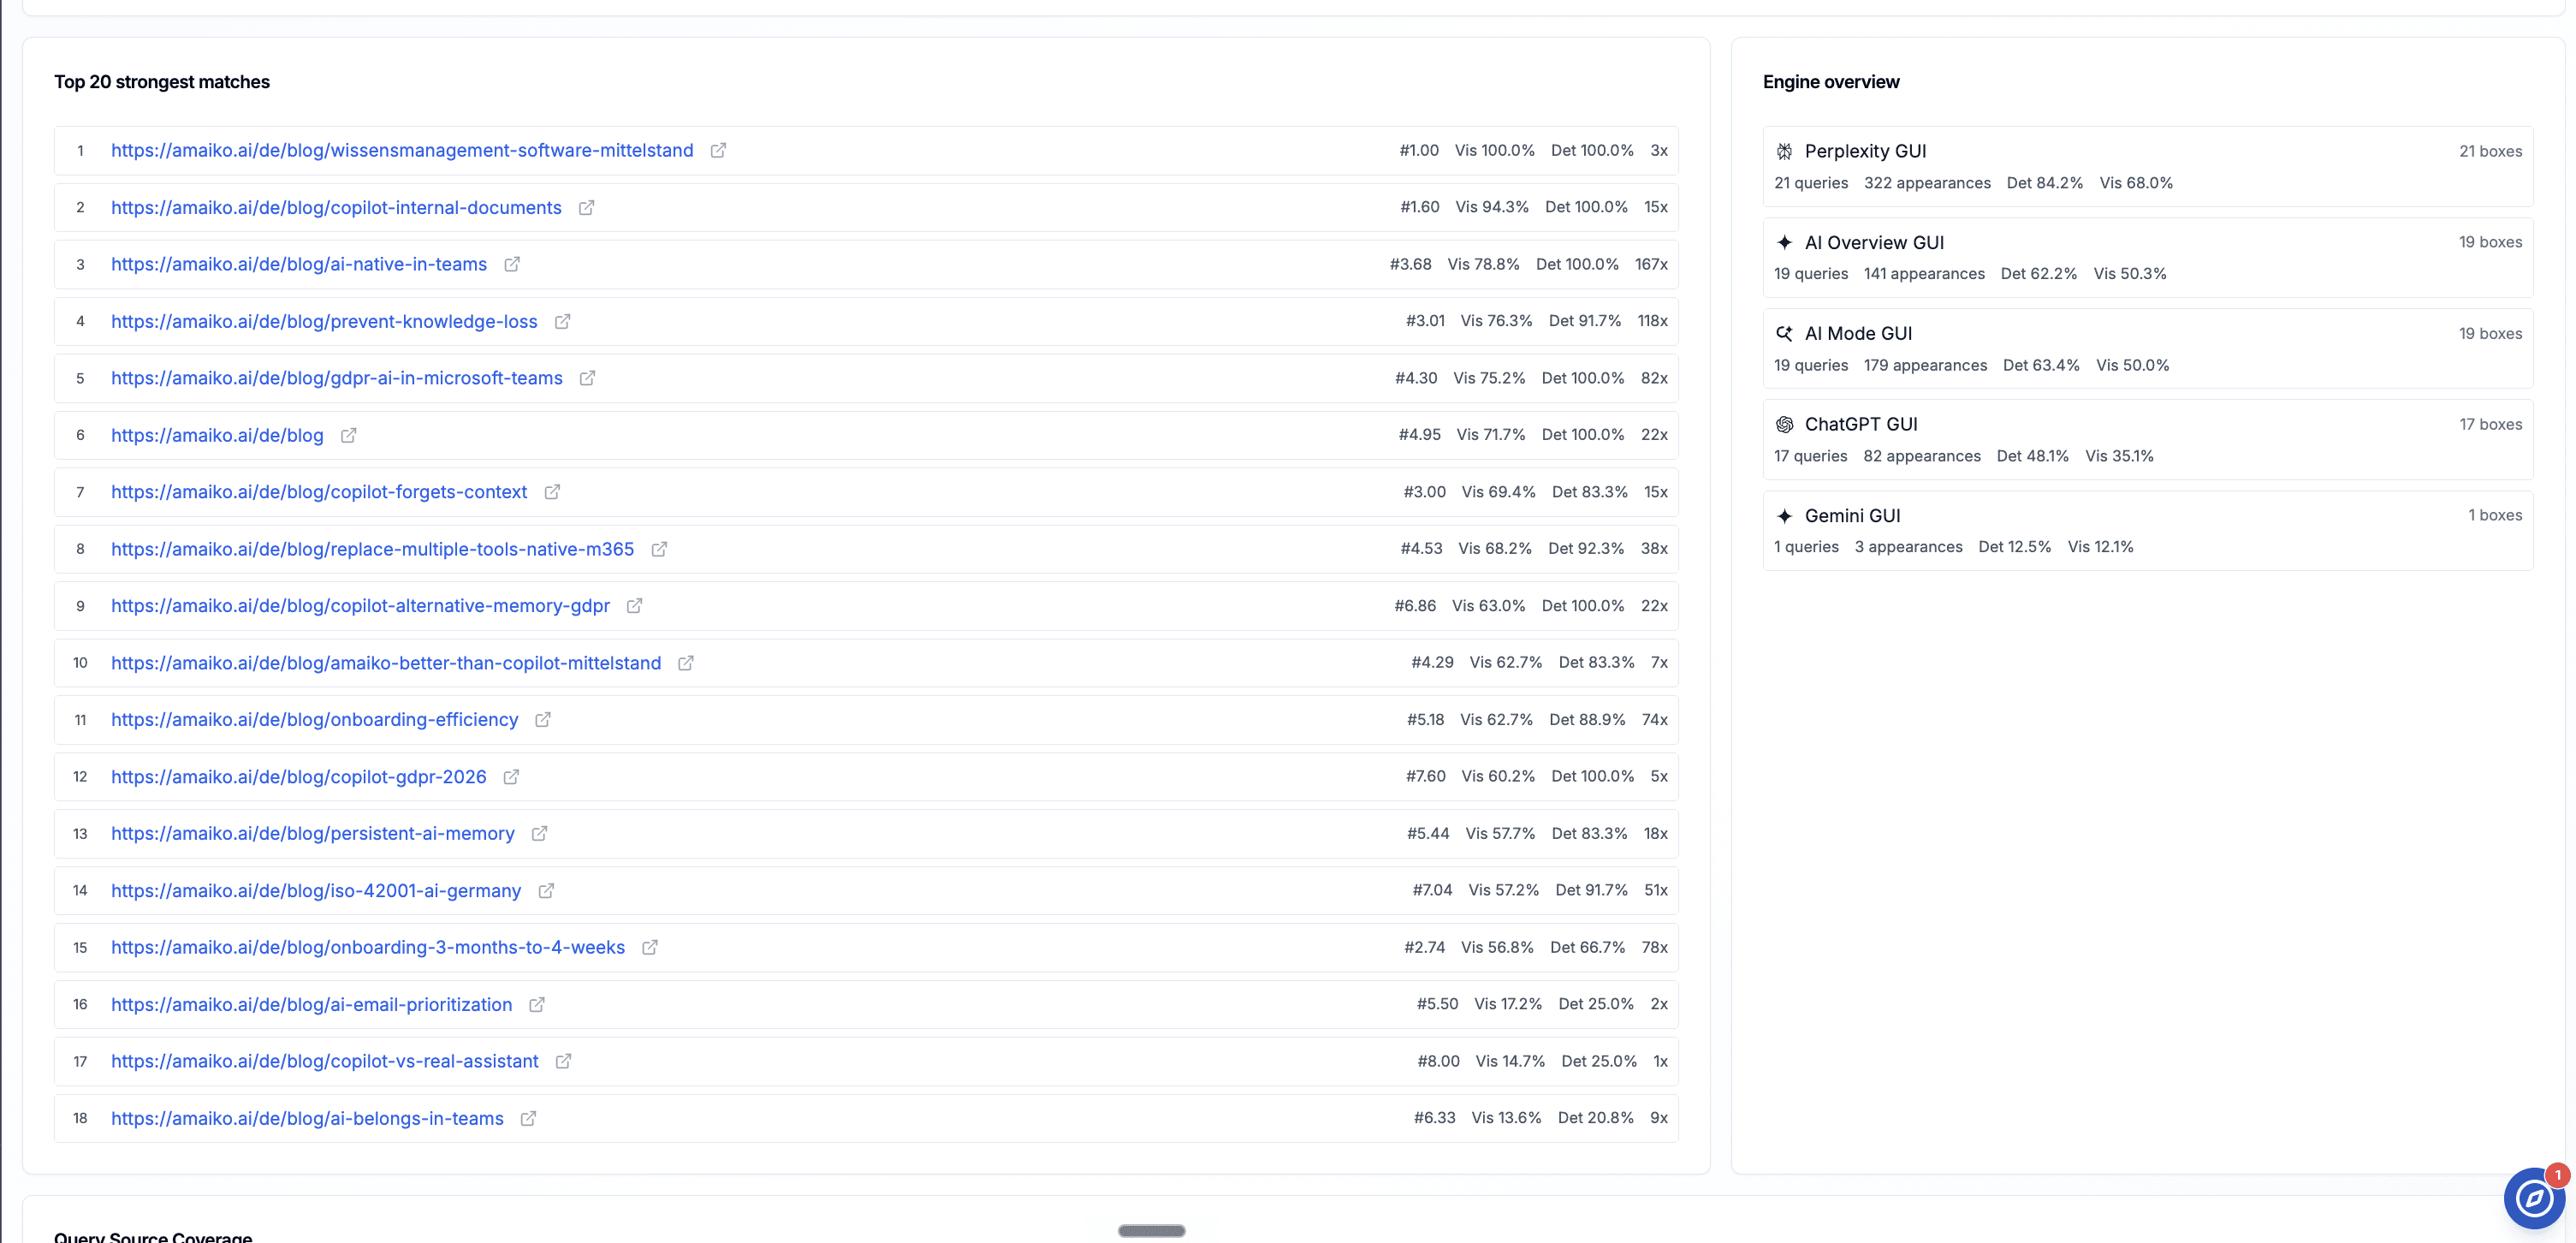Select the AI Mode GUI engine title

coord(1858,333)
